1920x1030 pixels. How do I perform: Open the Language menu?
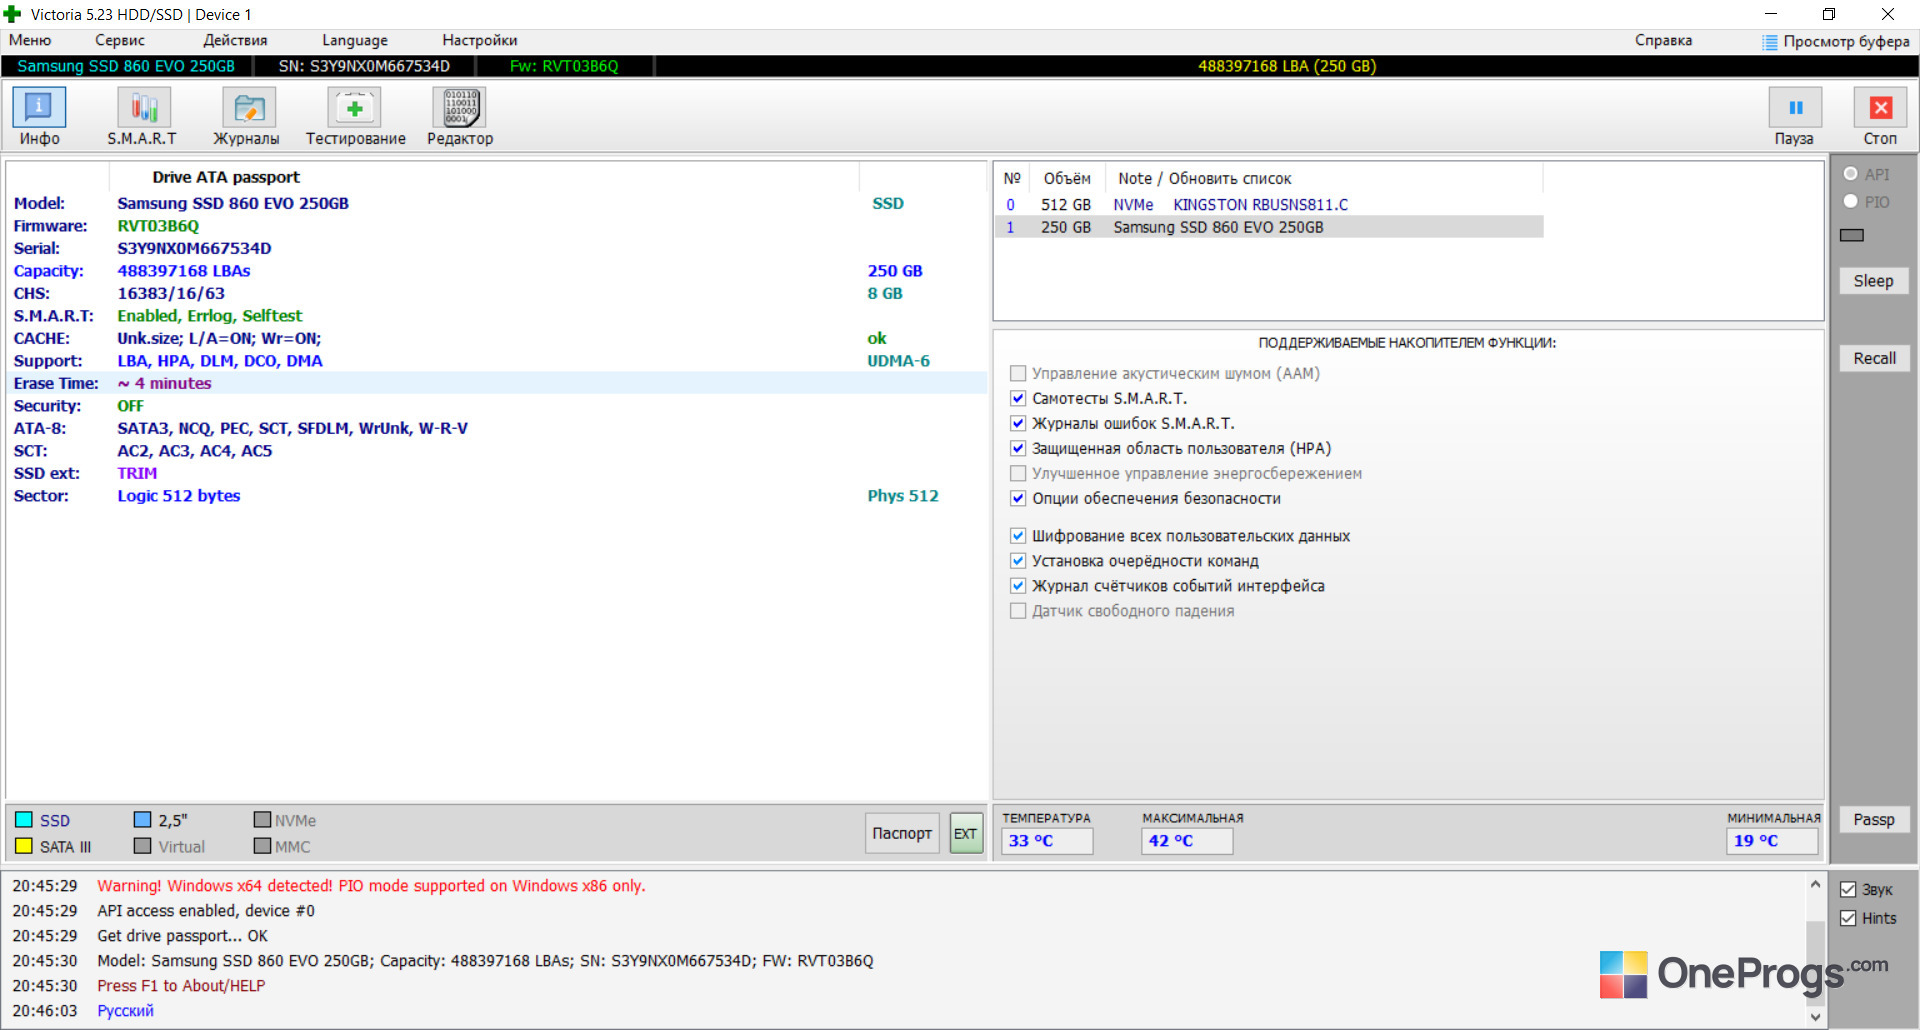tap(355, 40)
